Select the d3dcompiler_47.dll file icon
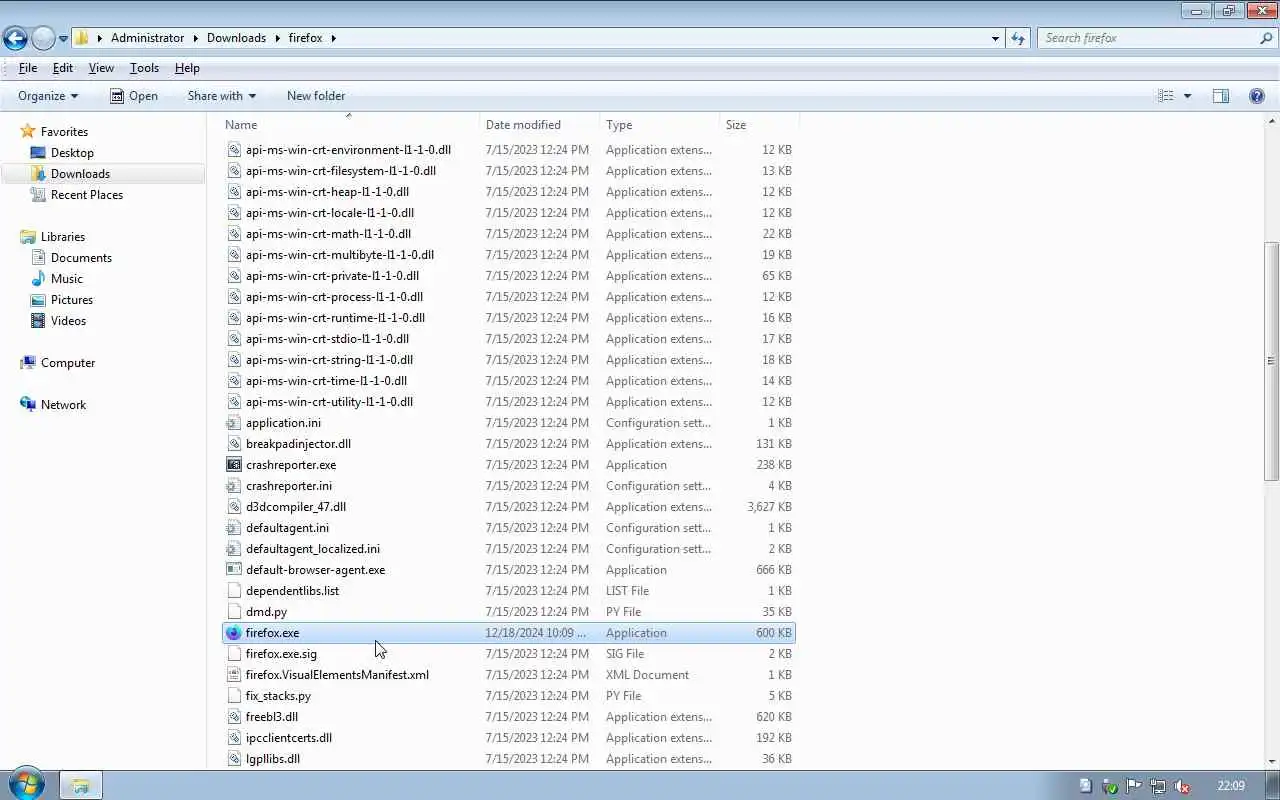 coord(234,507)
